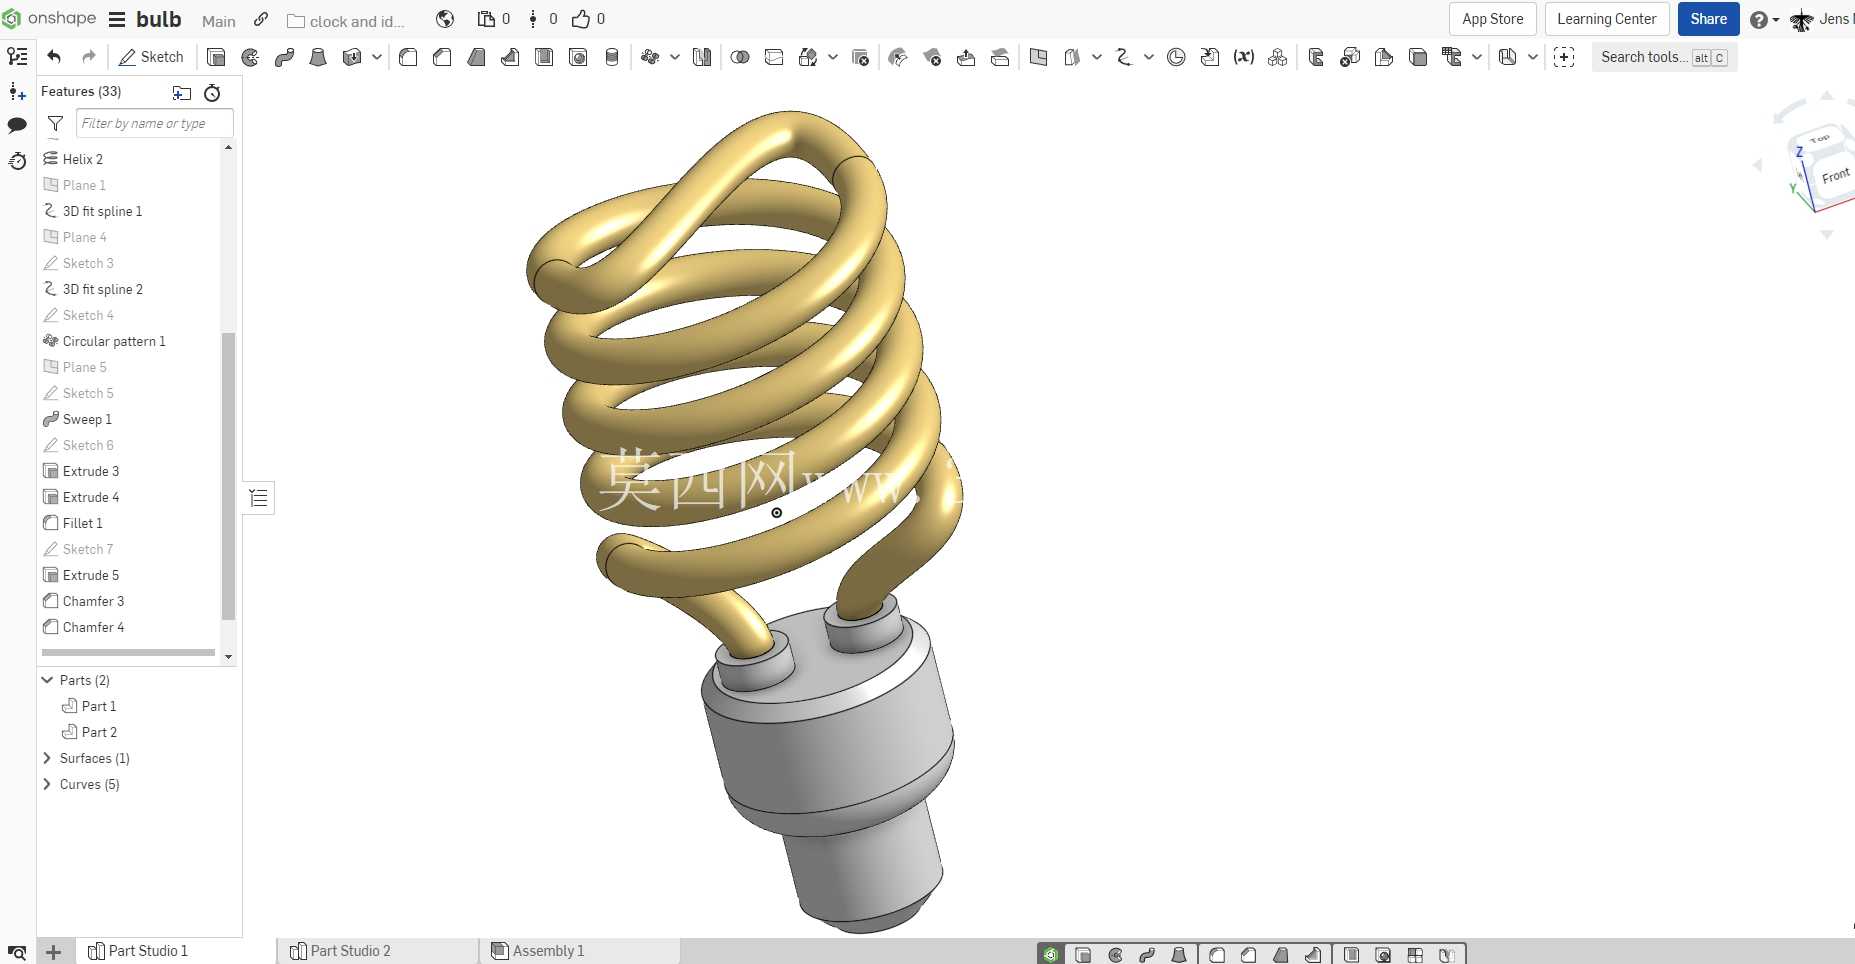Click the Front face of view cube
This screenshot has height=964, width=1855.
(1834, 176)
